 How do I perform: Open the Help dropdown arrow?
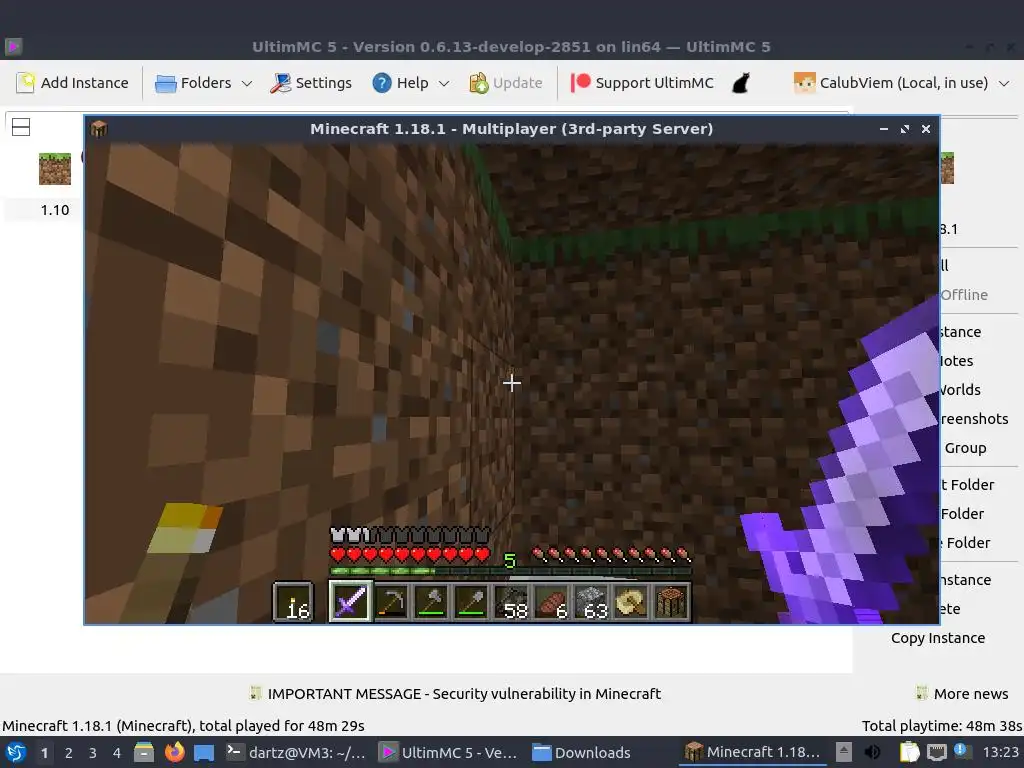click(444, 84)
